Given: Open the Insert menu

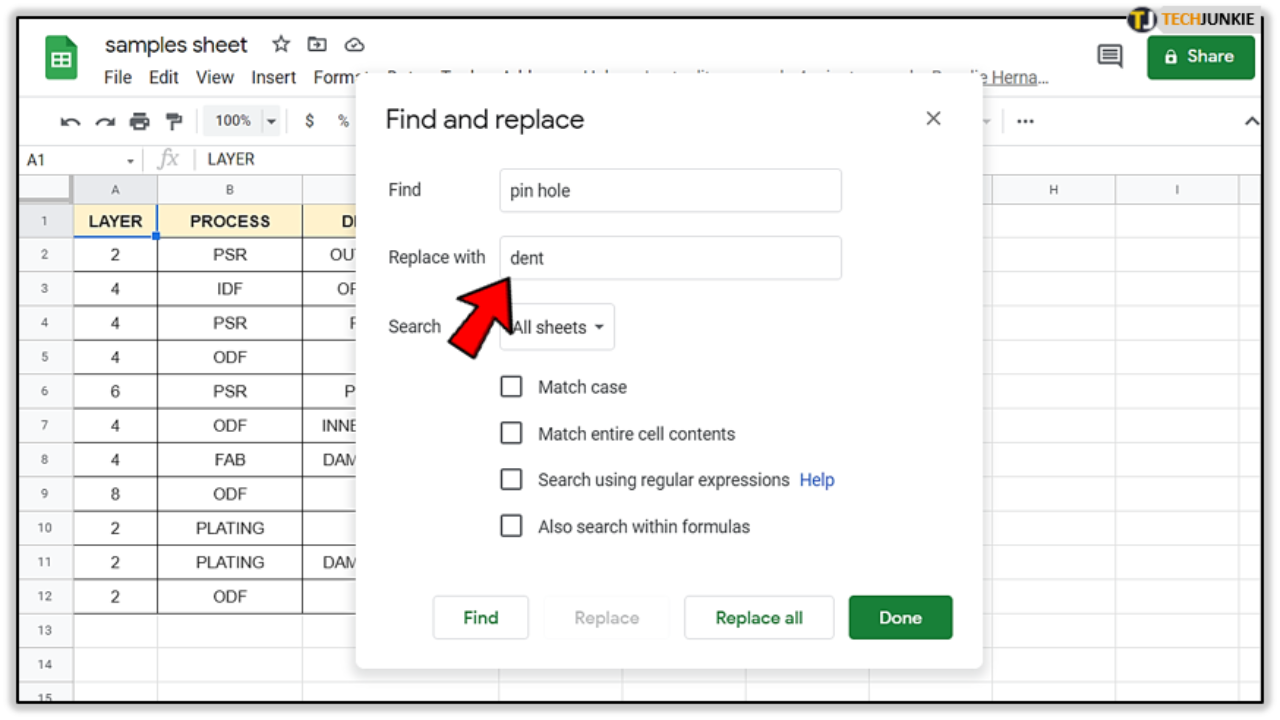Looking at the screenshot, I should (273, 77).
